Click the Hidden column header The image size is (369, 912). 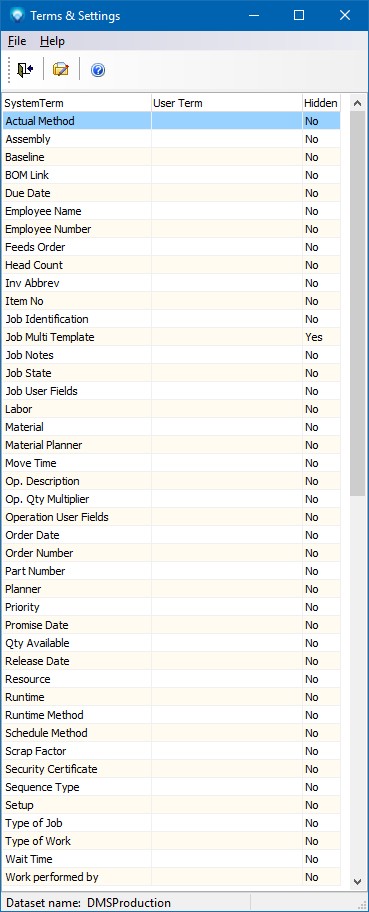[x=321, y=103]
